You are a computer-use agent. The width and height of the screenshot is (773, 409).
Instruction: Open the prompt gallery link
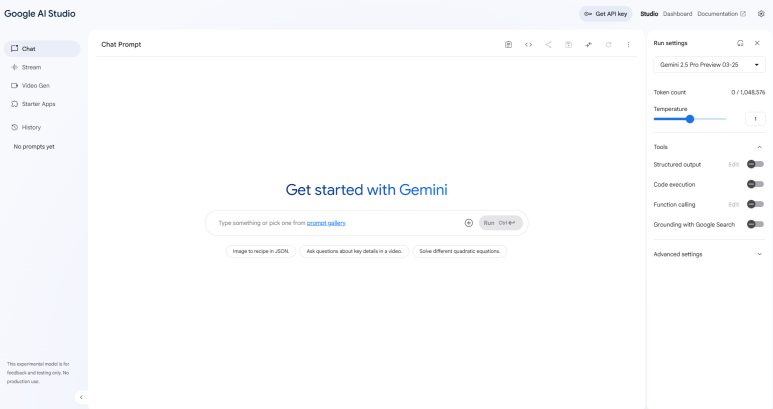tap(326, 223)
